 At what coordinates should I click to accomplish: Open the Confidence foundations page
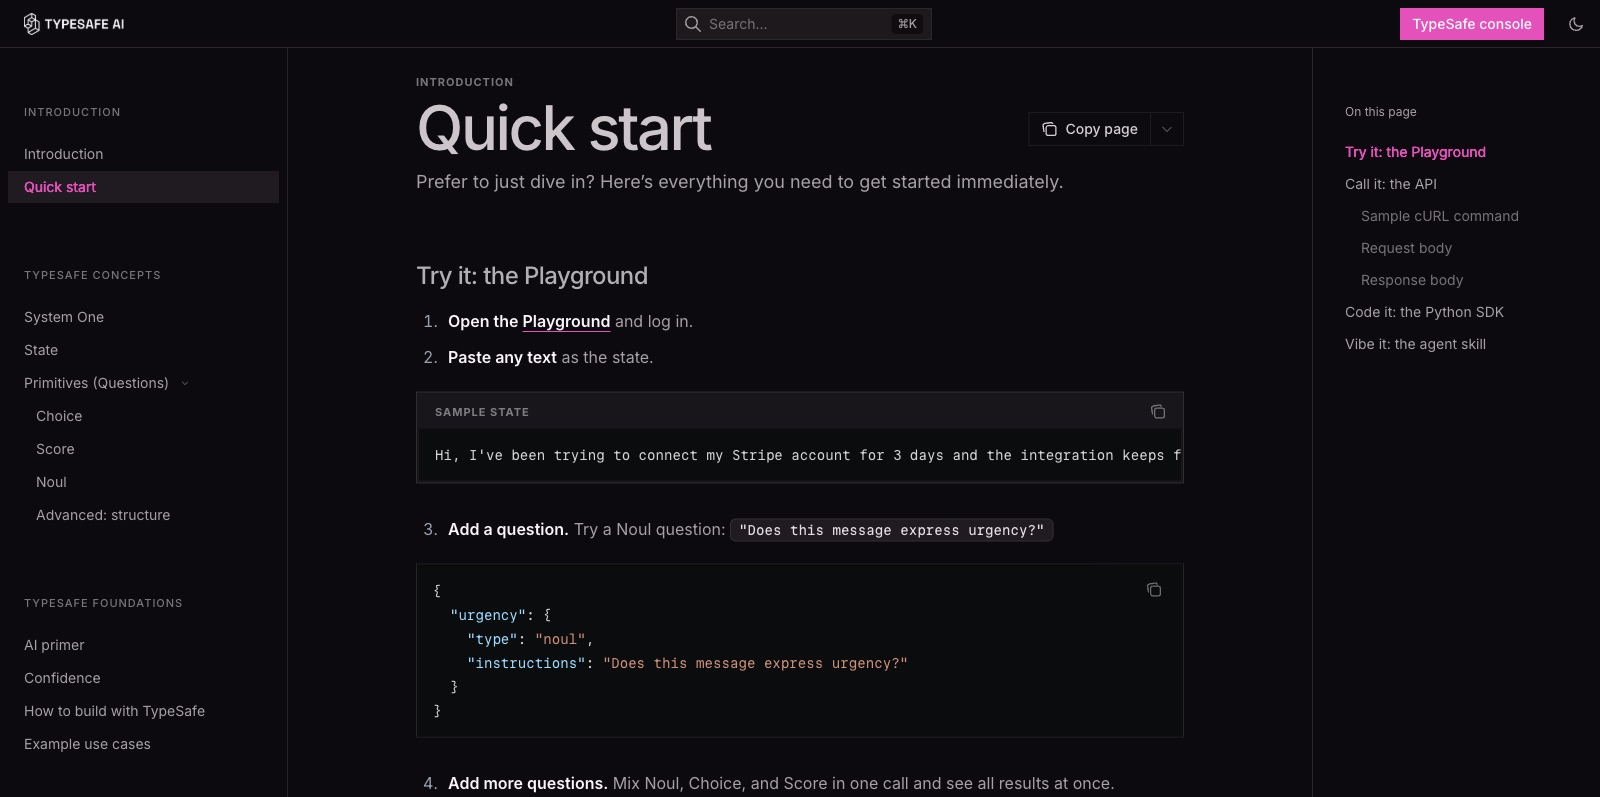click(62, 678)
